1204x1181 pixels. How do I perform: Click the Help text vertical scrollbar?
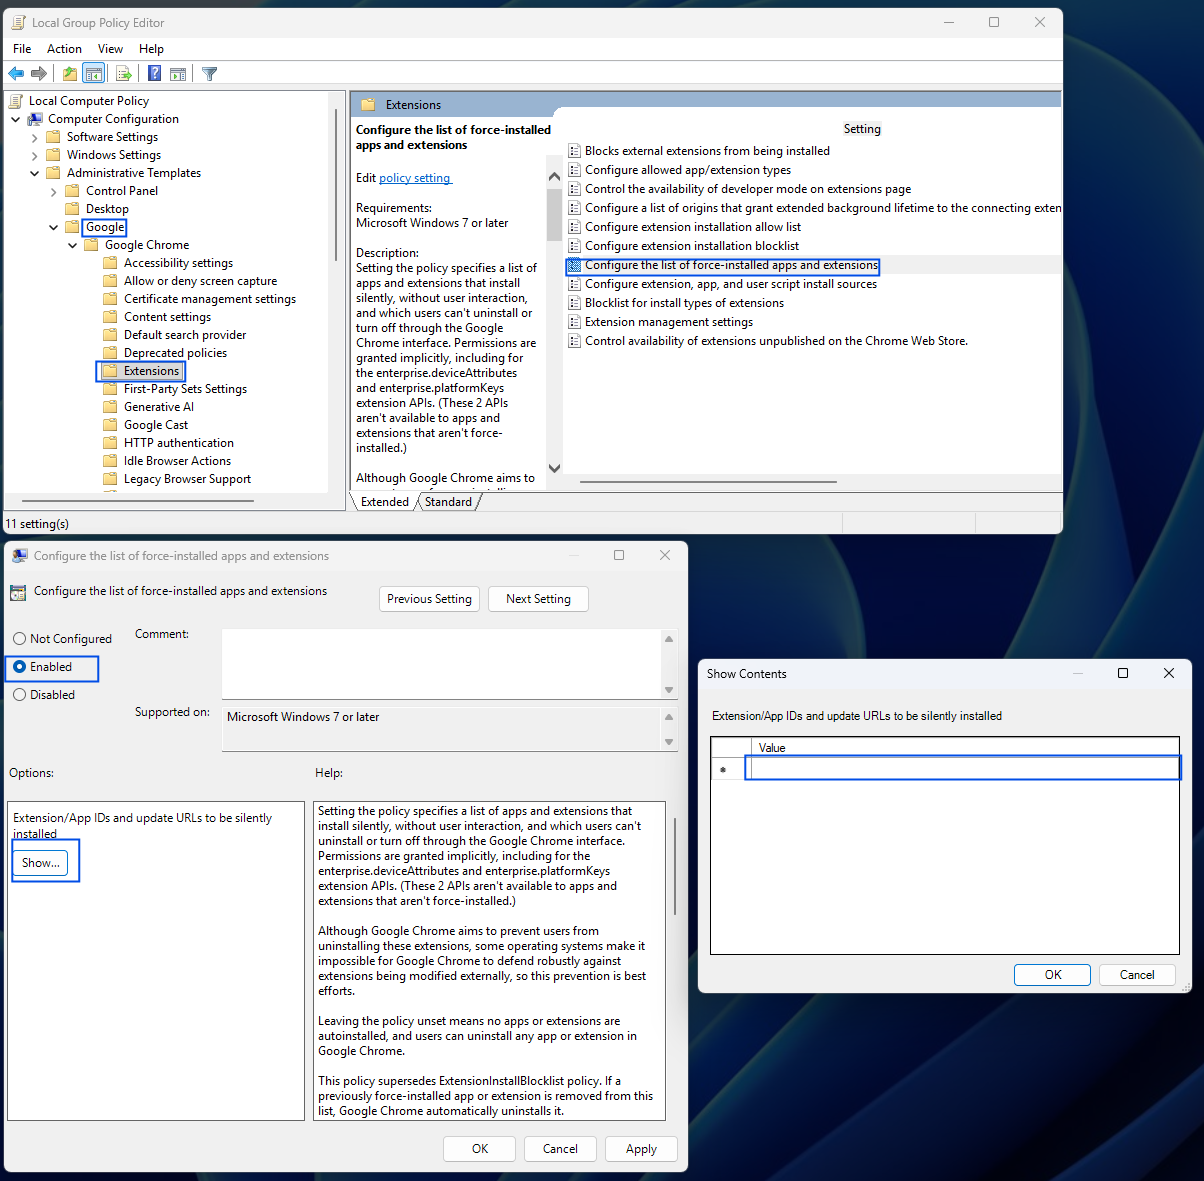point(675,866)
